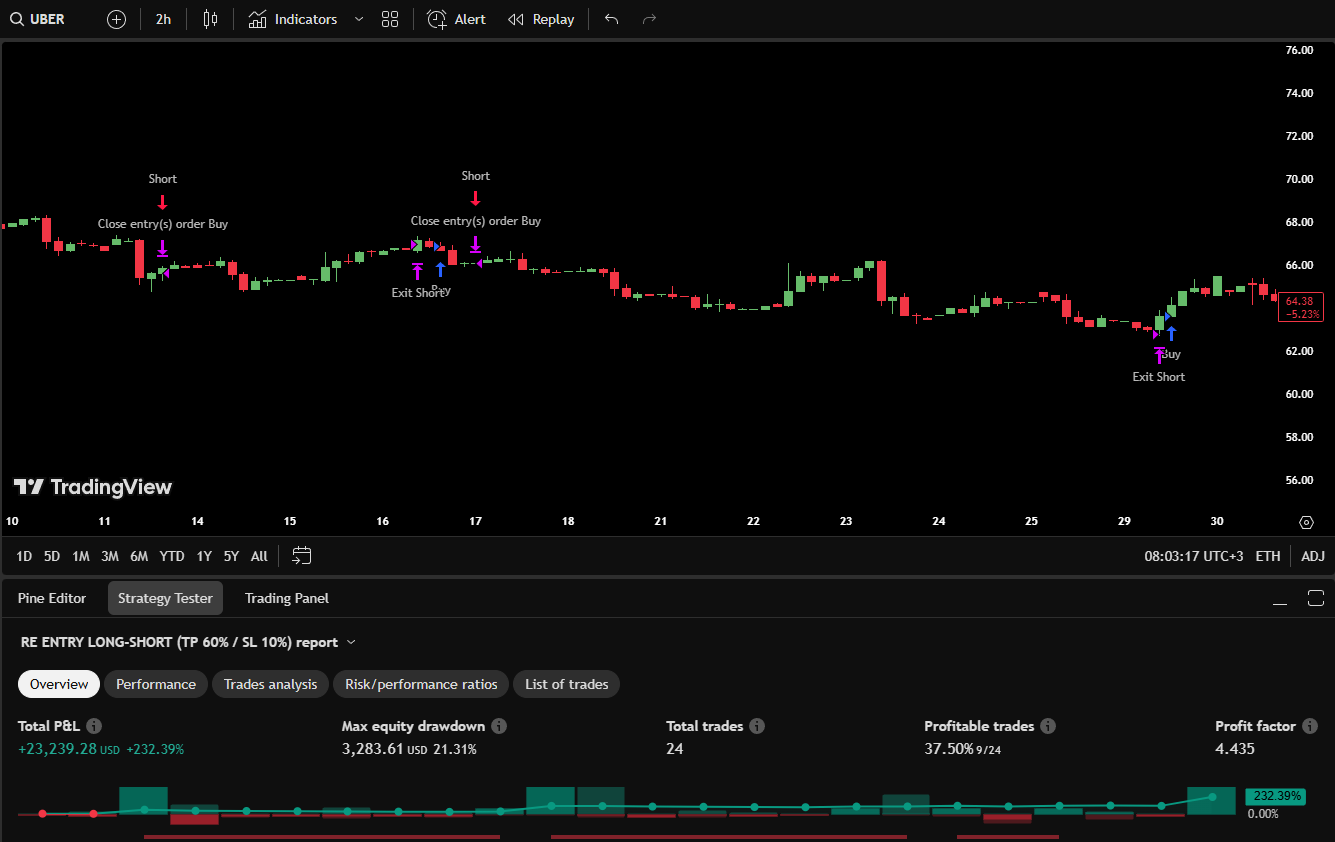Open the layout templates grid icon
Viewport: 1335px width, 842px height.
coord(390,19)
